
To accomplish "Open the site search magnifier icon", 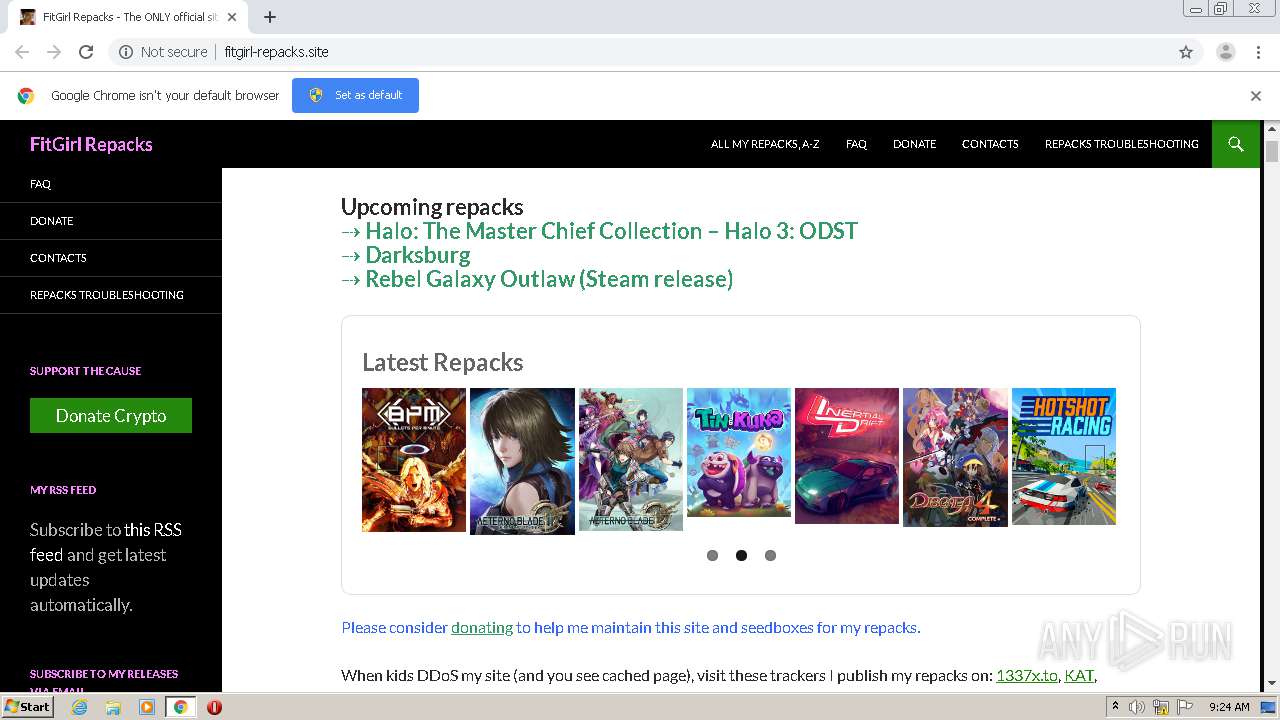I will click(x=1236, y=144).
